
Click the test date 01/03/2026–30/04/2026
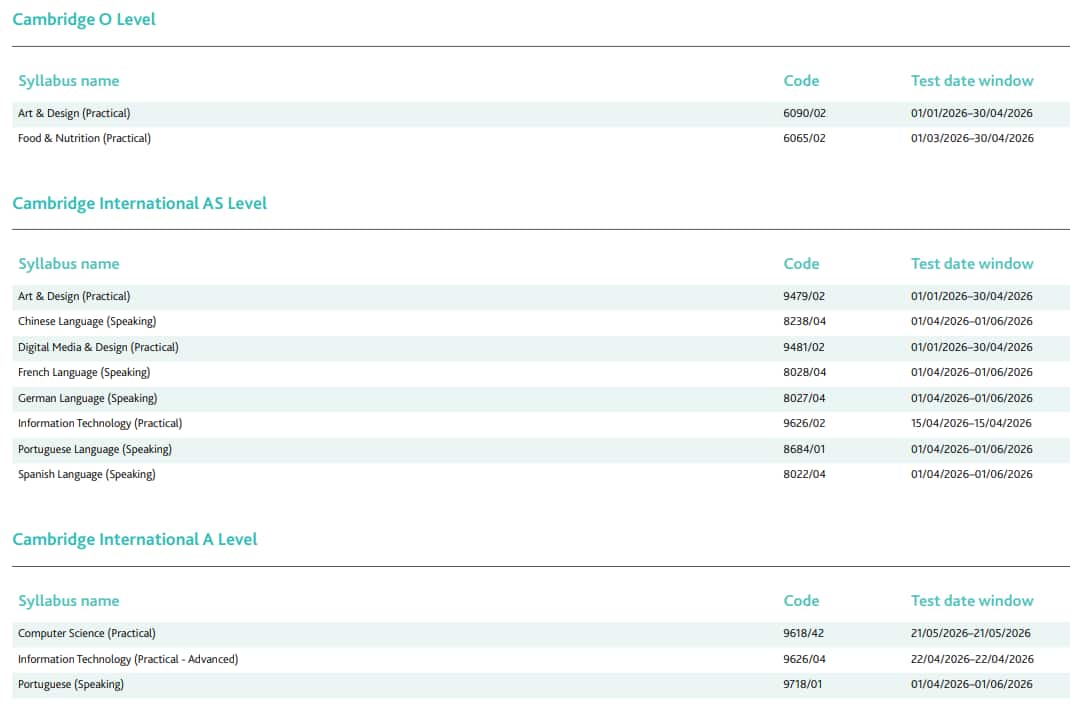tap(971, 138)
